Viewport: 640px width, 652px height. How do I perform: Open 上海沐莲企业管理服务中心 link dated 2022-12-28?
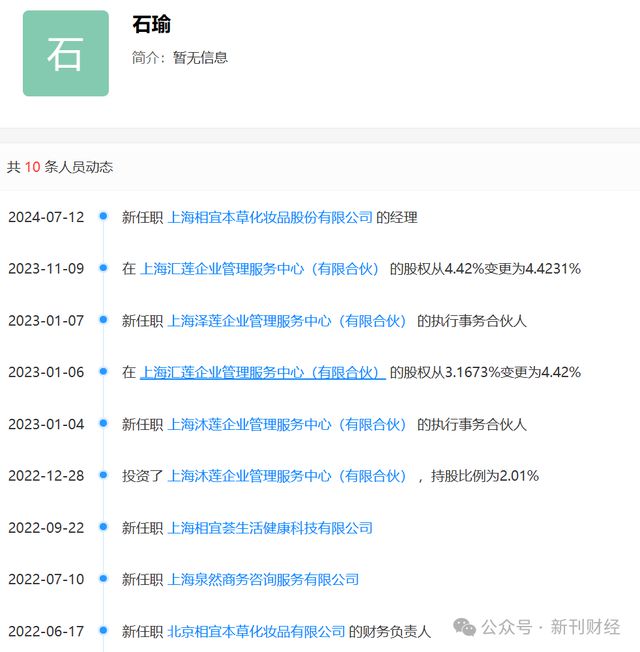pyautogui.click(x=287, y=476)
